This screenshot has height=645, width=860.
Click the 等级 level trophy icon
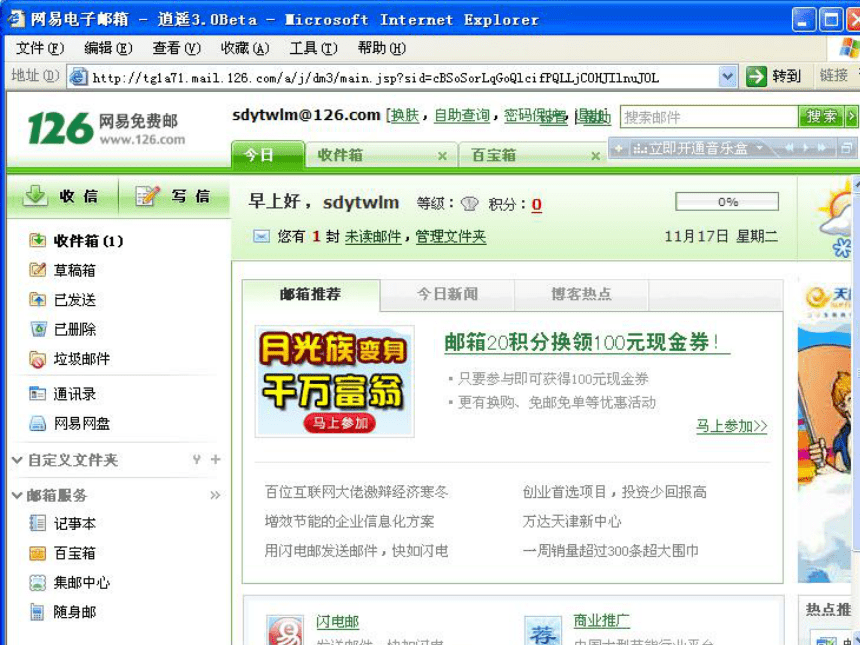(x=469, y=204)
